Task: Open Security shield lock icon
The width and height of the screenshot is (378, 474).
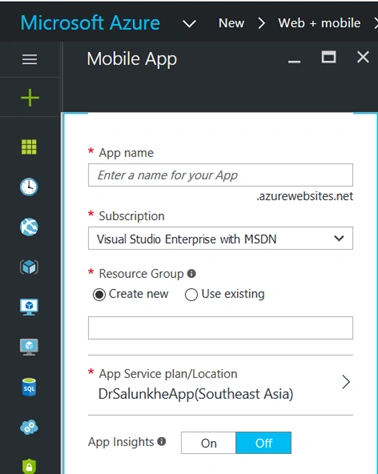Action: pos(29,466)
